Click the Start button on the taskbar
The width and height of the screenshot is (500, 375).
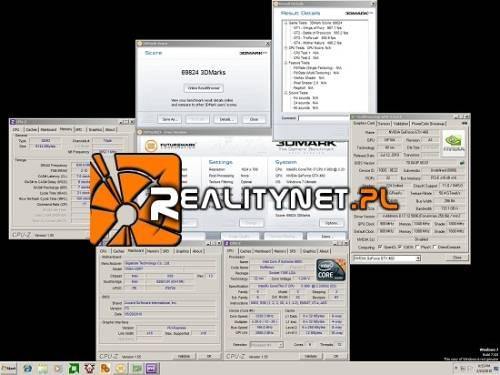(x=8, y=368)
